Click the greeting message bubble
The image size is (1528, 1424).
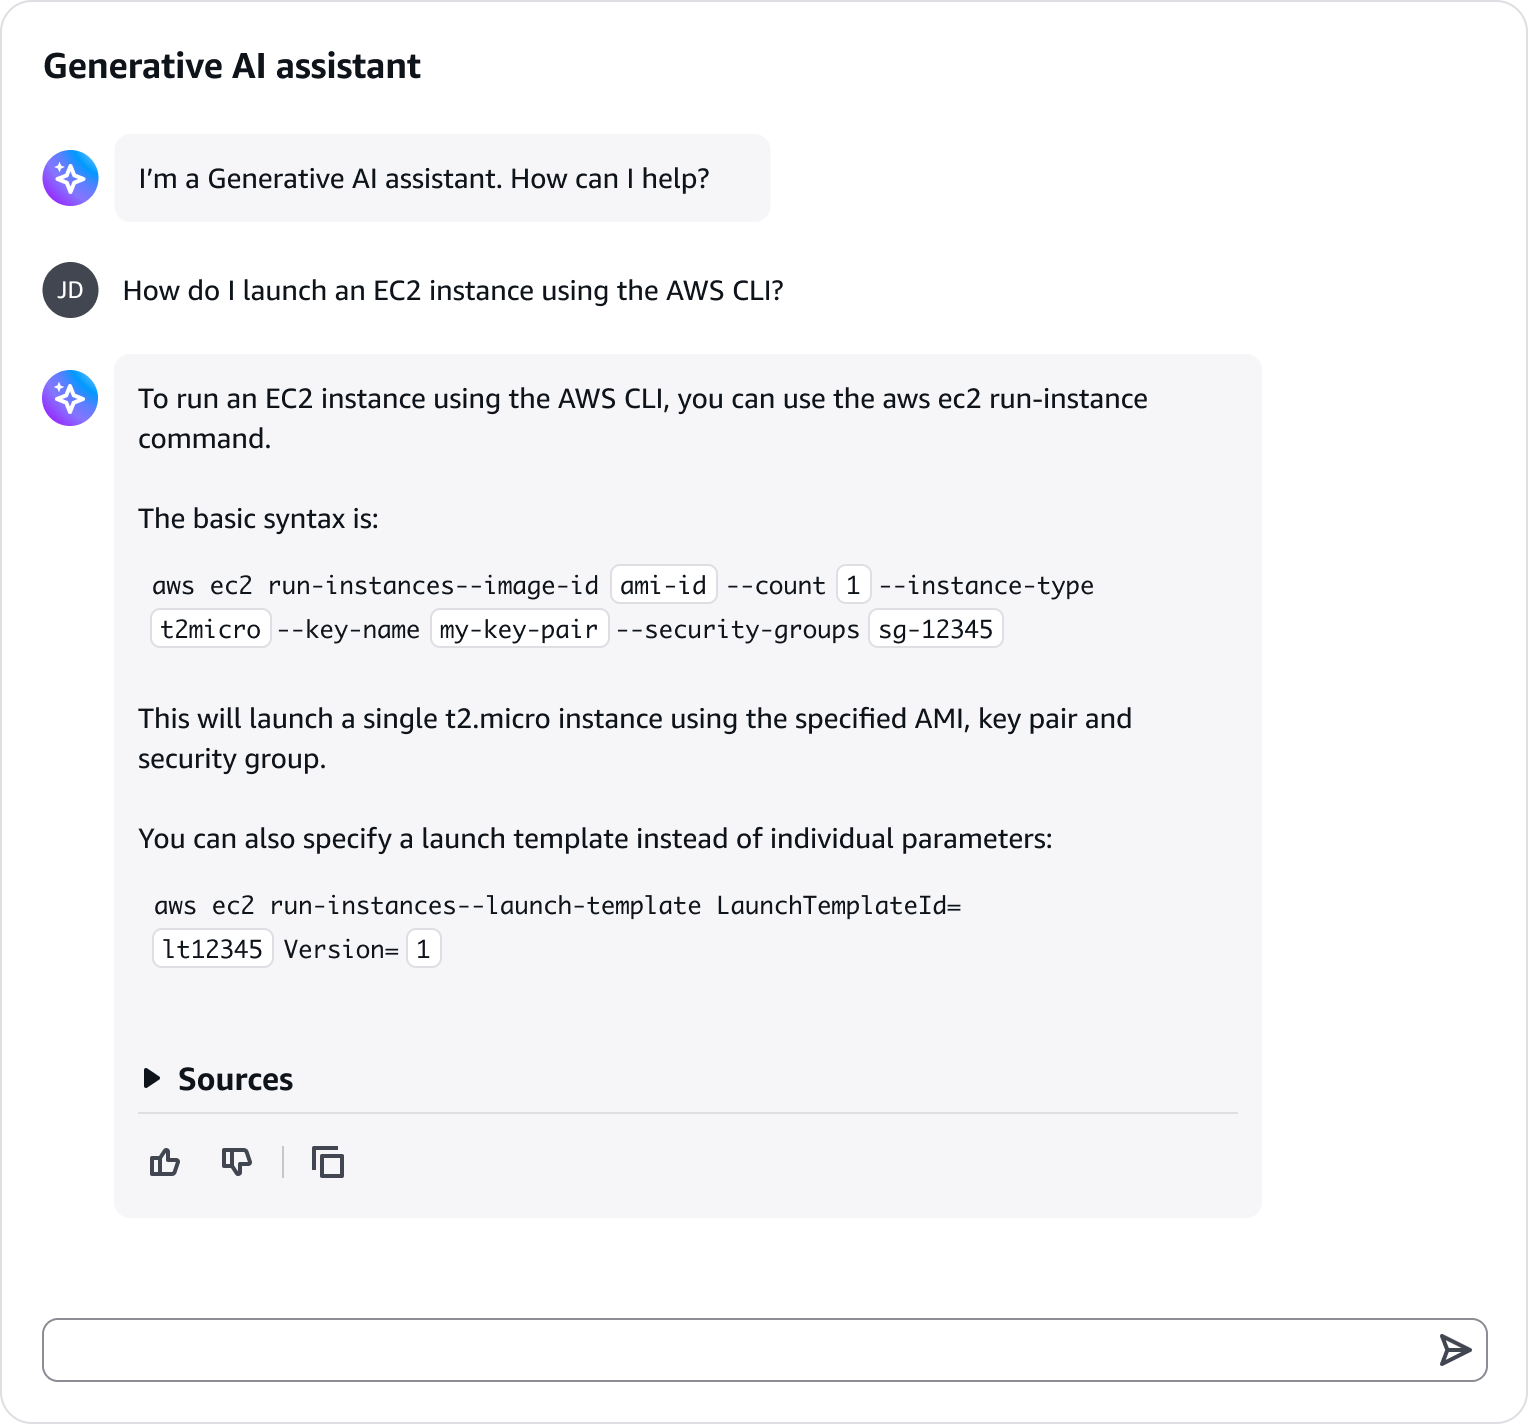[x=442, y=178]
